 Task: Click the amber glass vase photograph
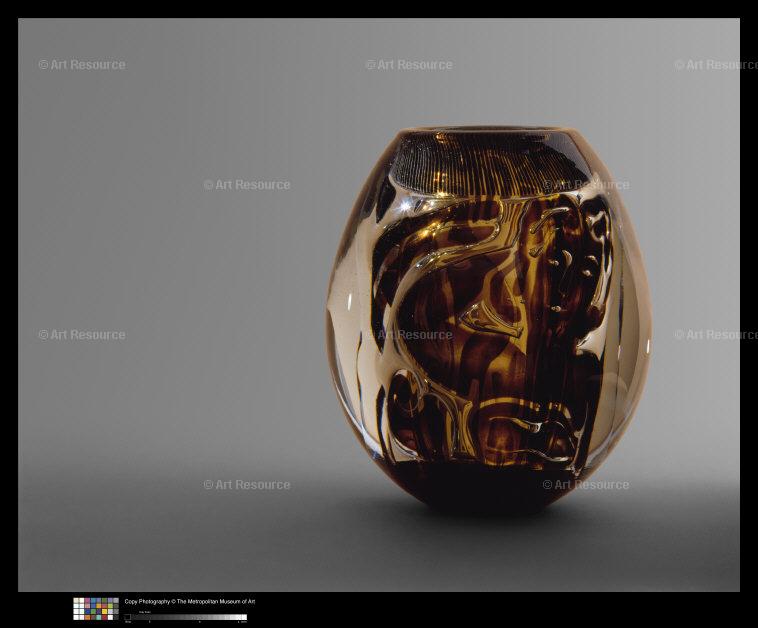(x=379, y=305)
